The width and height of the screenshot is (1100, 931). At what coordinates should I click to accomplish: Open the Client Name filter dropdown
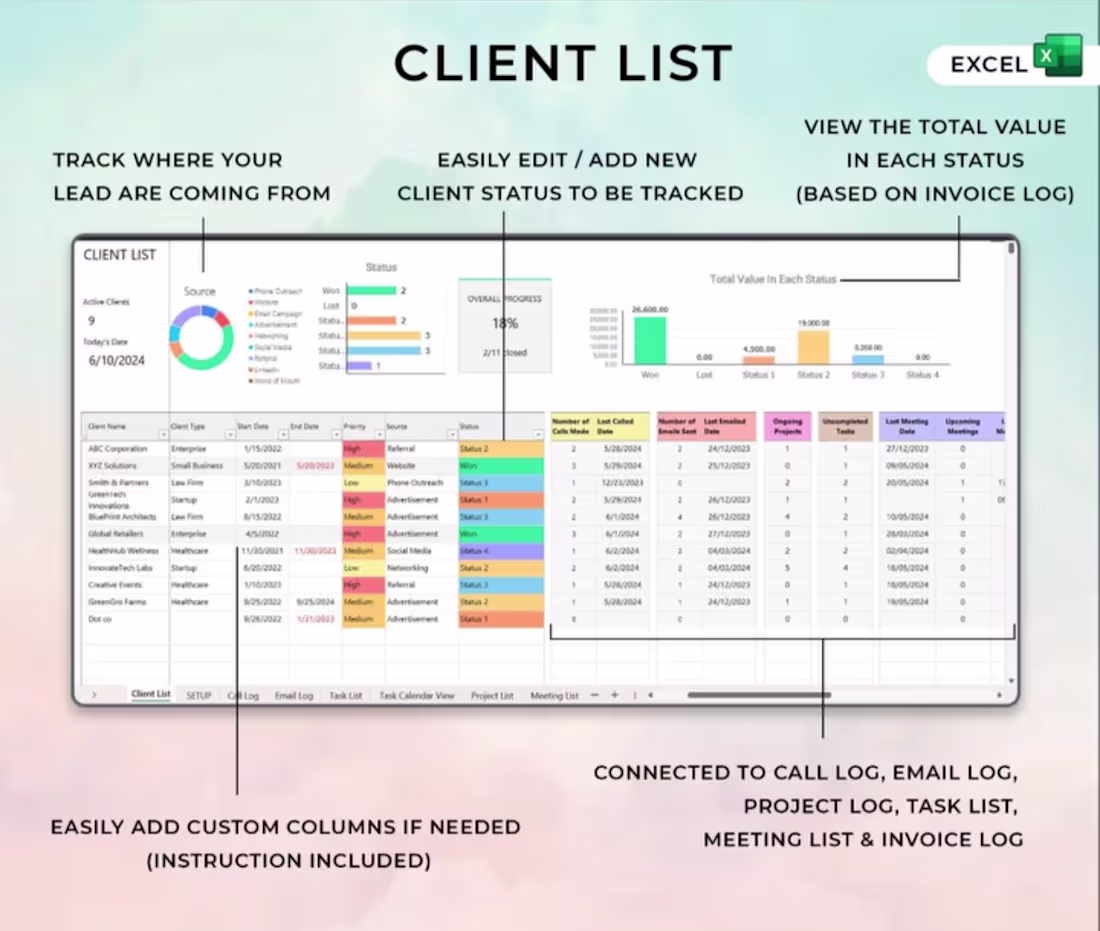pyautogui.click(x=163, y=436)
